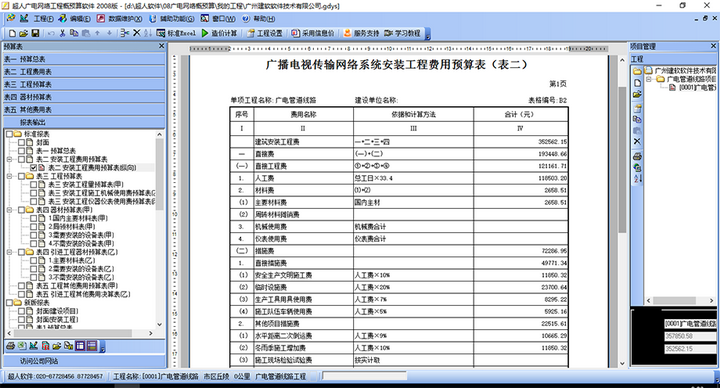Tick the 标准报表 root checkbox
Viewport: 720px width, 388px height.
(x=9, y=134)
